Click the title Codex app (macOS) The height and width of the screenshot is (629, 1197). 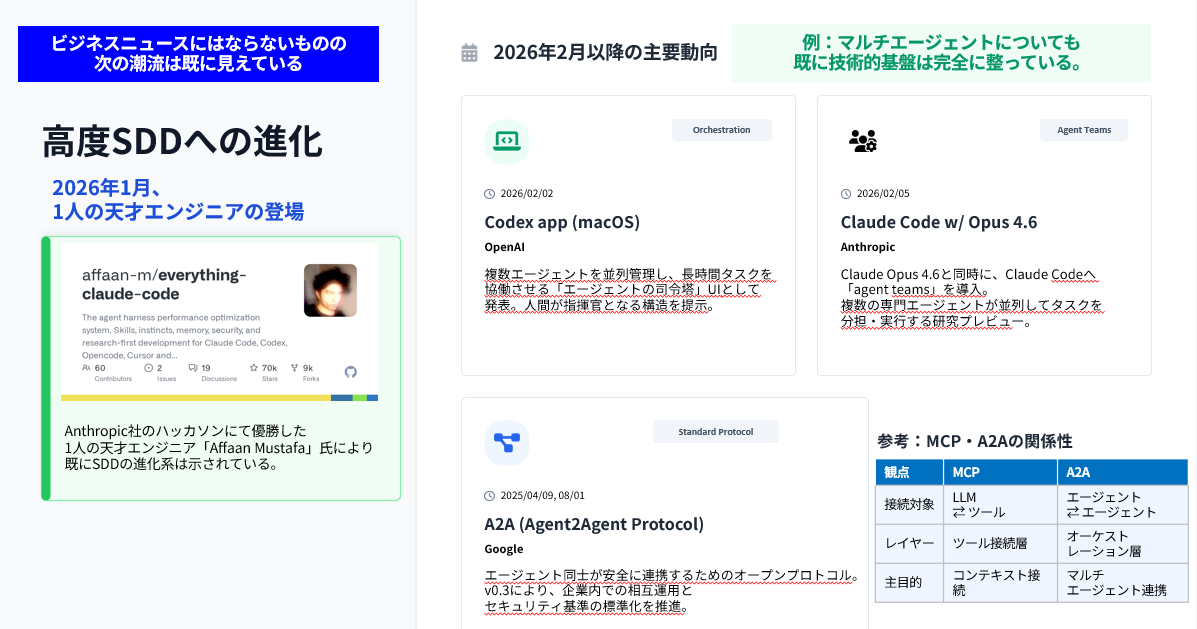coord(562,222)
